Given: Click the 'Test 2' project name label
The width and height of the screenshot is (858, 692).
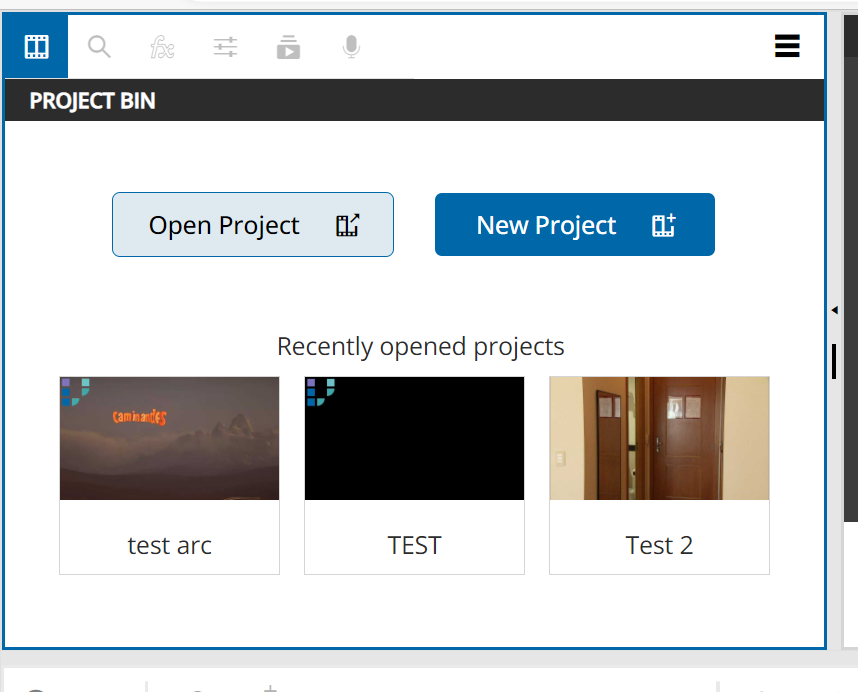Looking at the screenshot, I should coord(659,545).
